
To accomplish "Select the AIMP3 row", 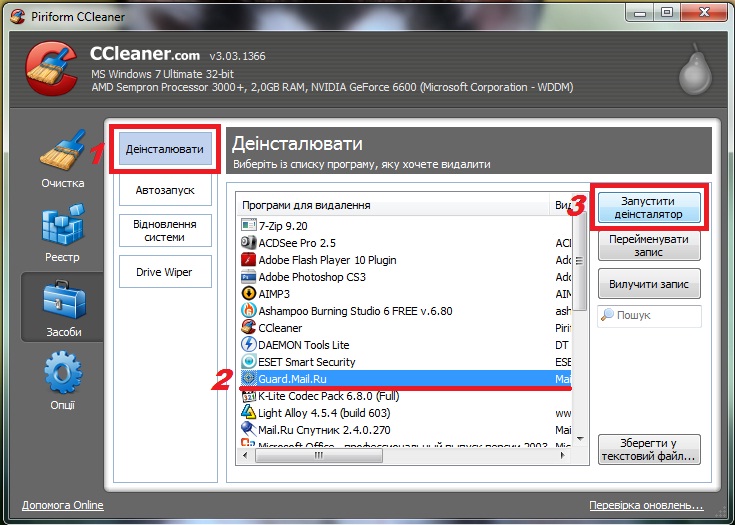I will (405, 293).
